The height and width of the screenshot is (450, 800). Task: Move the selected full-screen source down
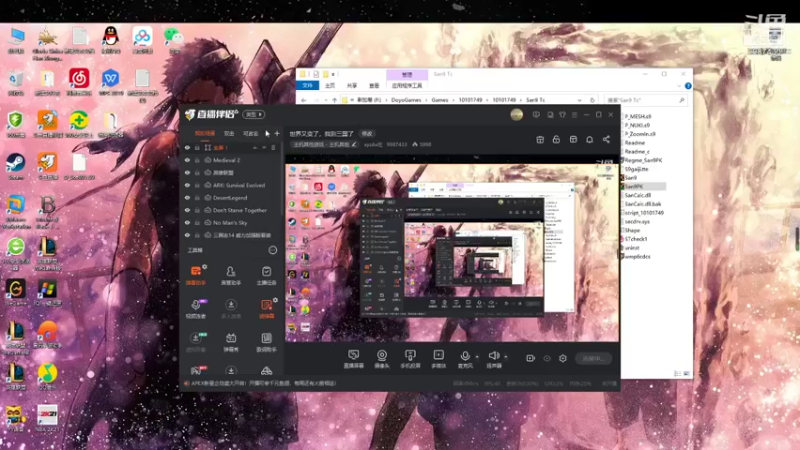click(264, 147)
